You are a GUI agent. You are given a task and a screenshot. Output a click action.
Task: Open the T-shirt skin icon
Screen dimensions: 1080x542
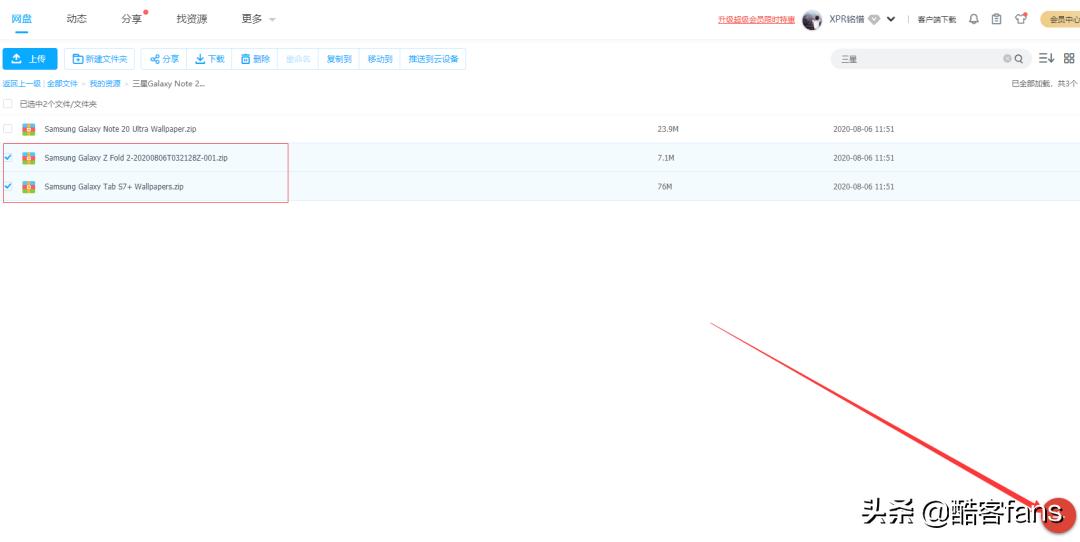point(1021,19)
